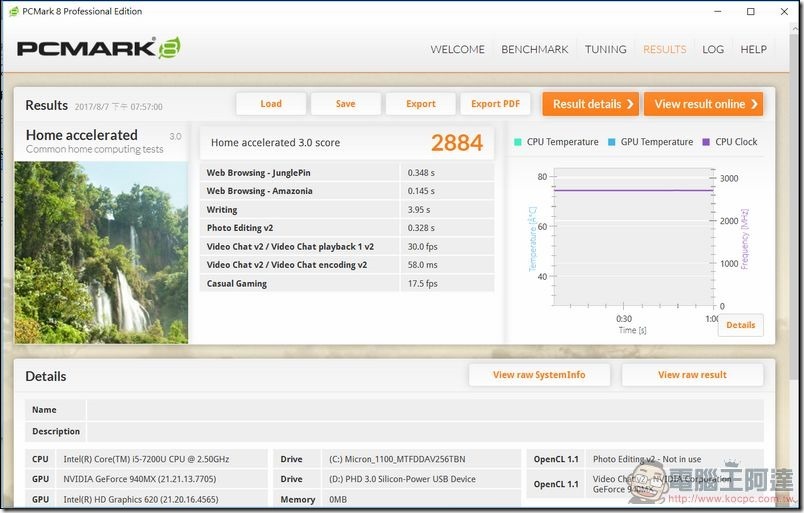Click the results timestamp 2017/8/7
The width and height of the screenshot is (804, 513).
pos(118,107)
